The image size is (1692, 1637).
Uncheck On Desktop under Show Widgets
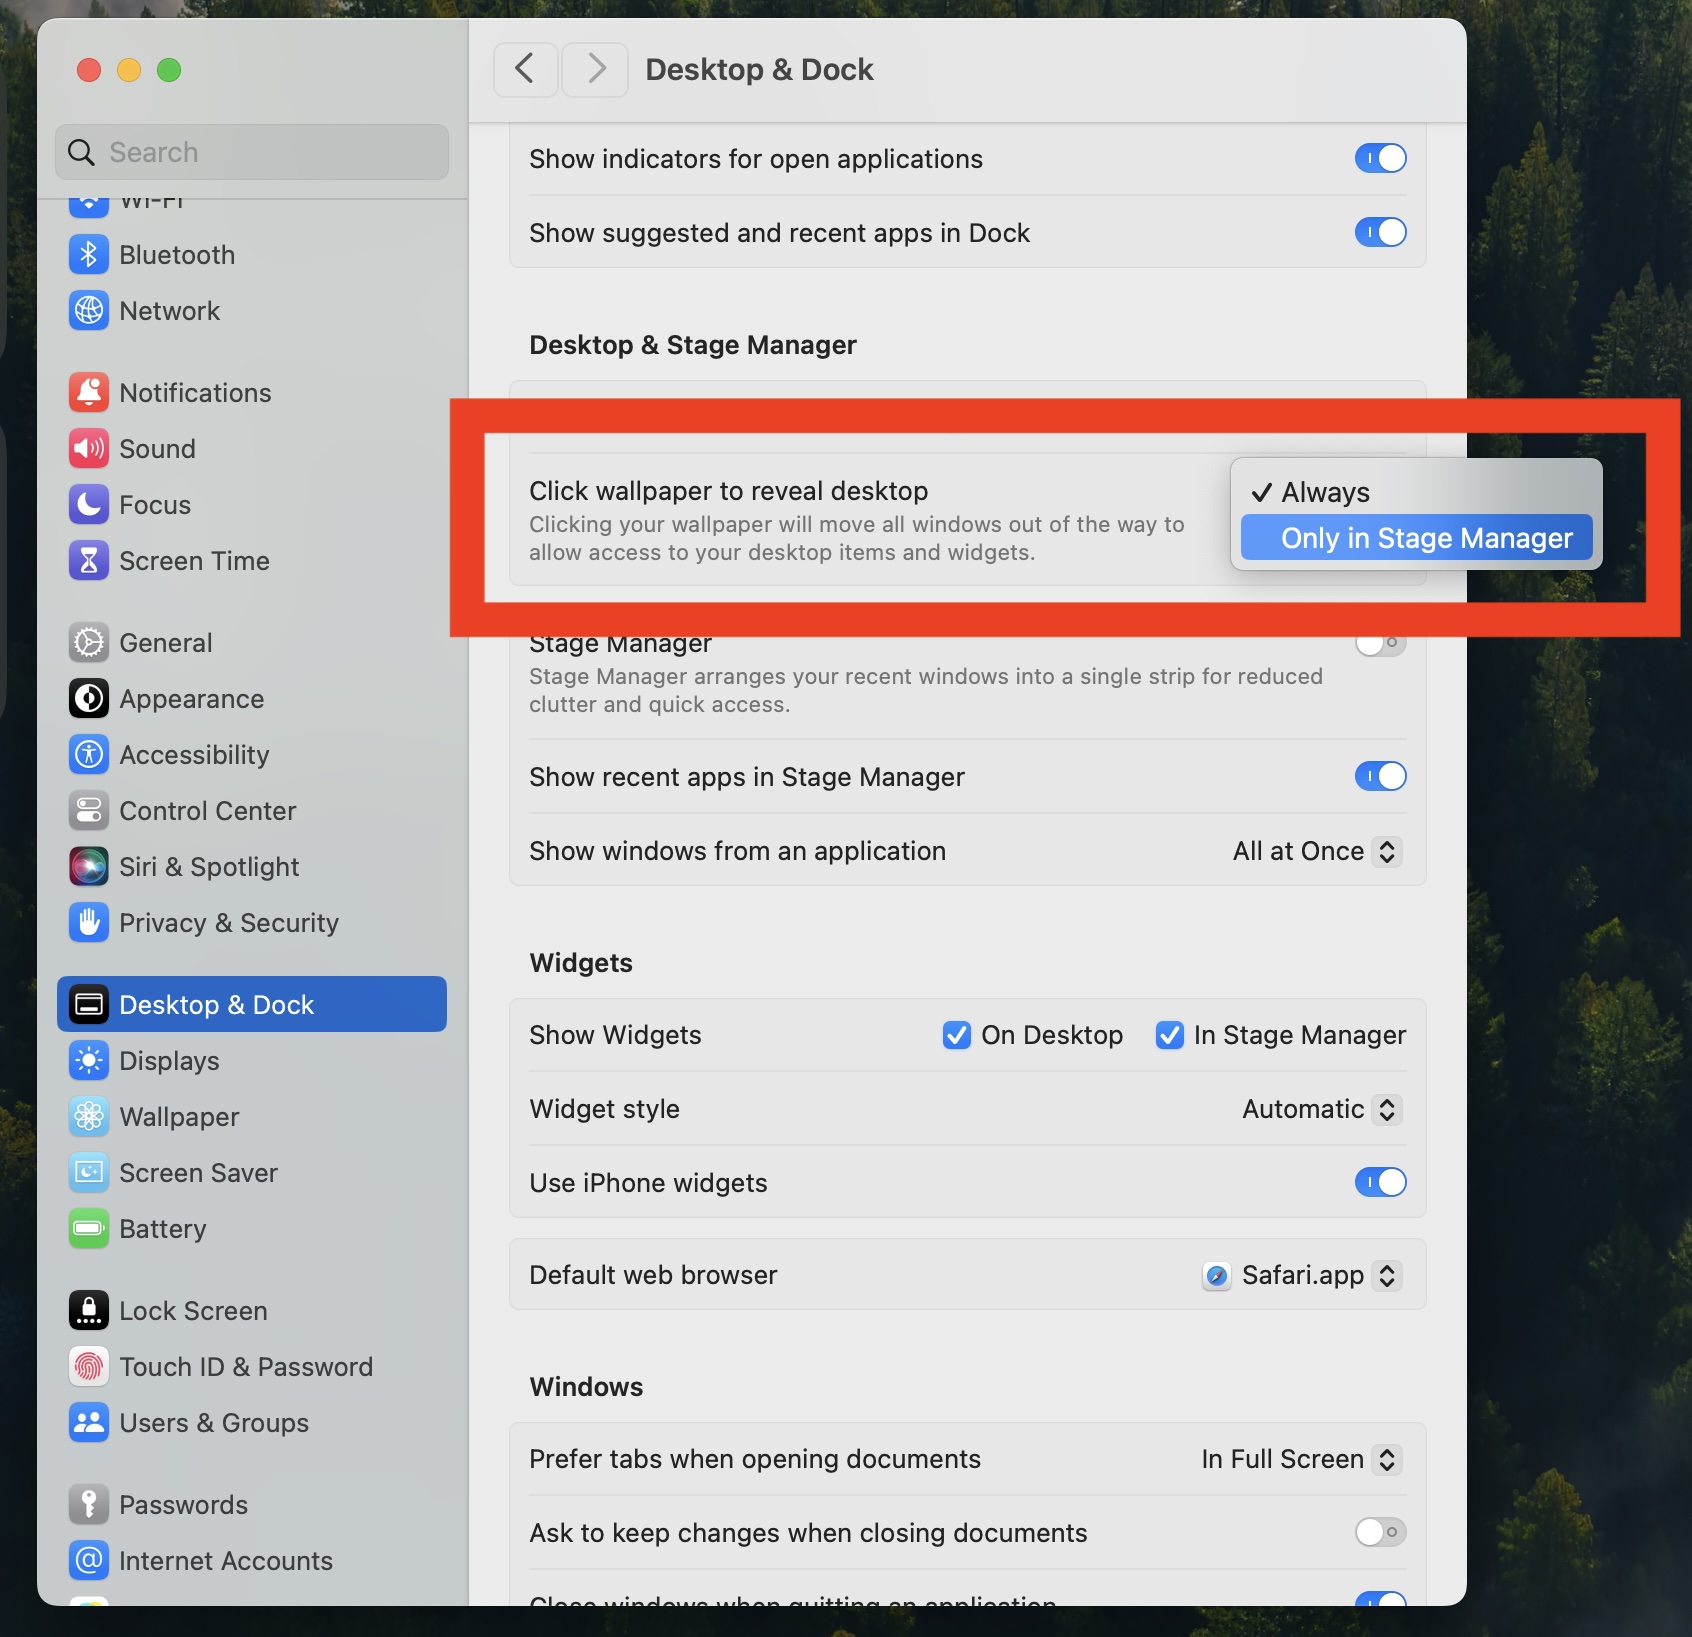[x=957, y=1035]
